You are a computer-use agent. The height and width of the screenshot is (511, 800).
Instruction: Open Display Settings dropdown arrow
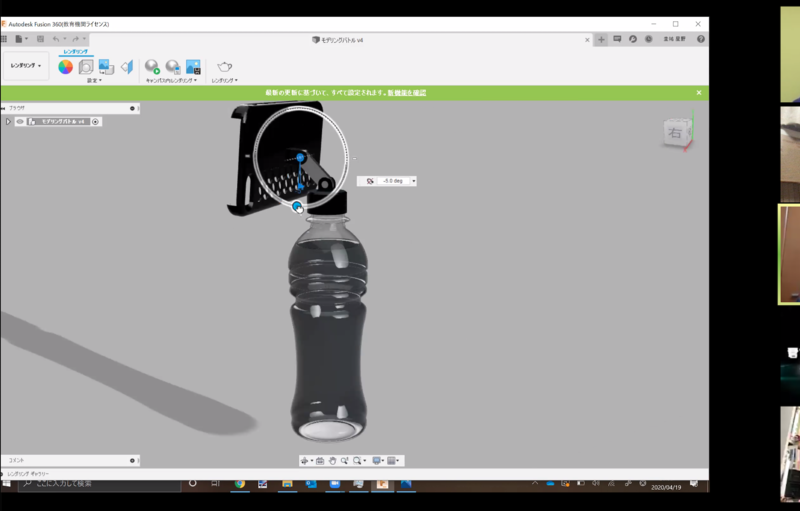pyautogui.click(x=383, y=461)
